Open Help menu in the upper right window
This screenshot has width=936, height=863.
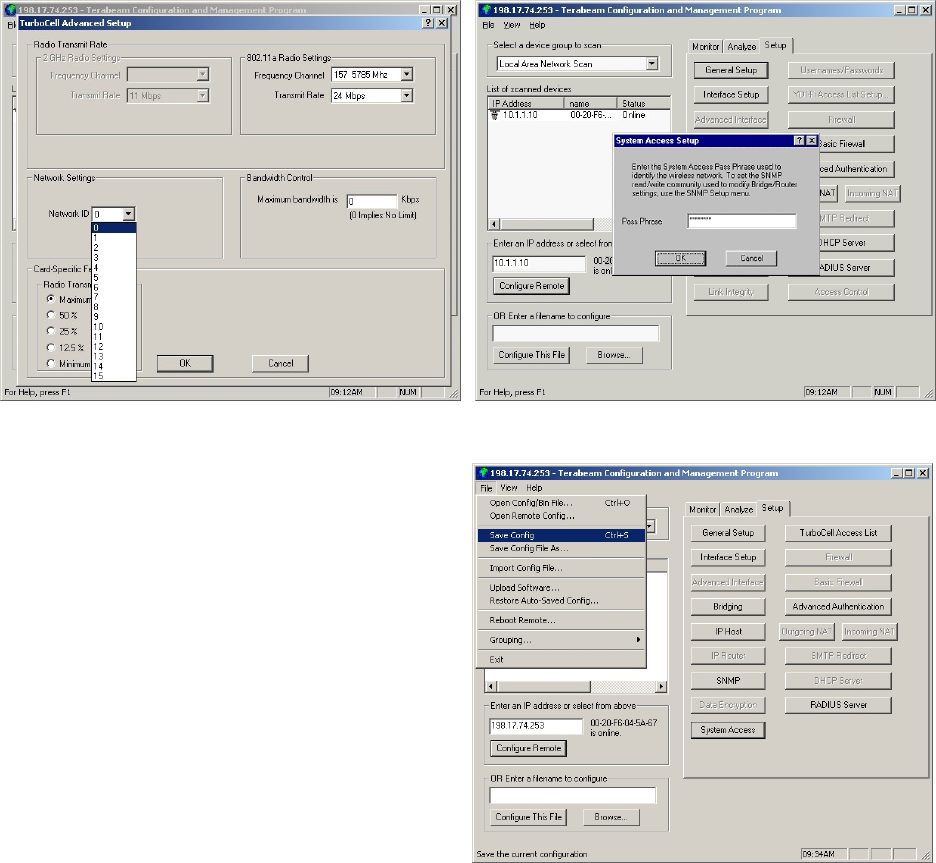coord(537,25)
